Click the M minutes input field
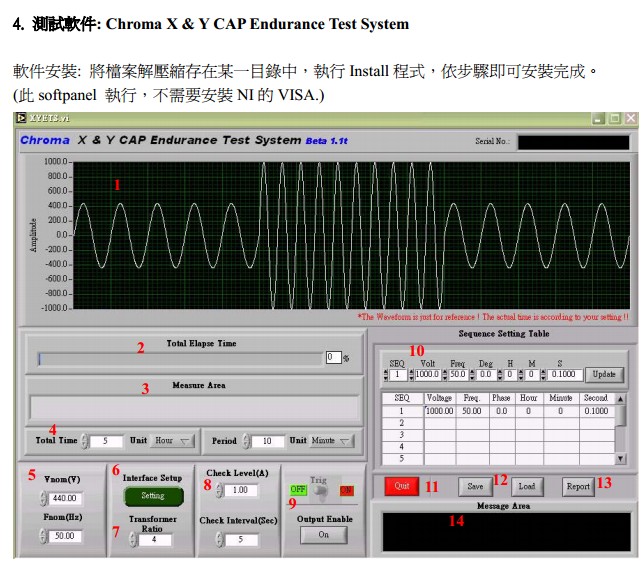 [531, 374]
